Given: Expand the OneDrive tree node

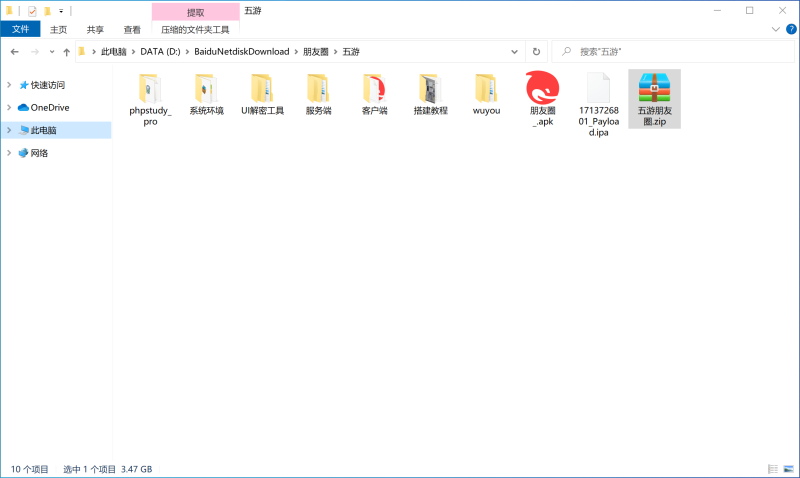Looking at the screenshot, I should (x=10, y=107).
